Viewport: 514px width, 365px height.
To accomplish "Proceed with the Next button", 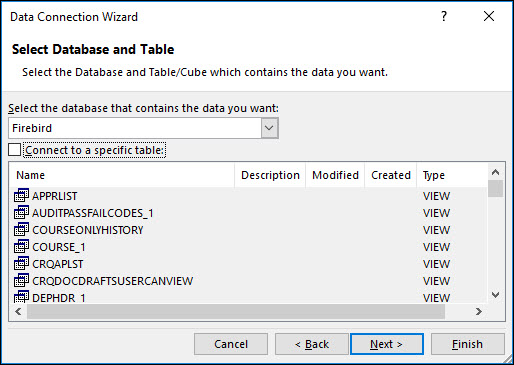I will coord(387,344).
